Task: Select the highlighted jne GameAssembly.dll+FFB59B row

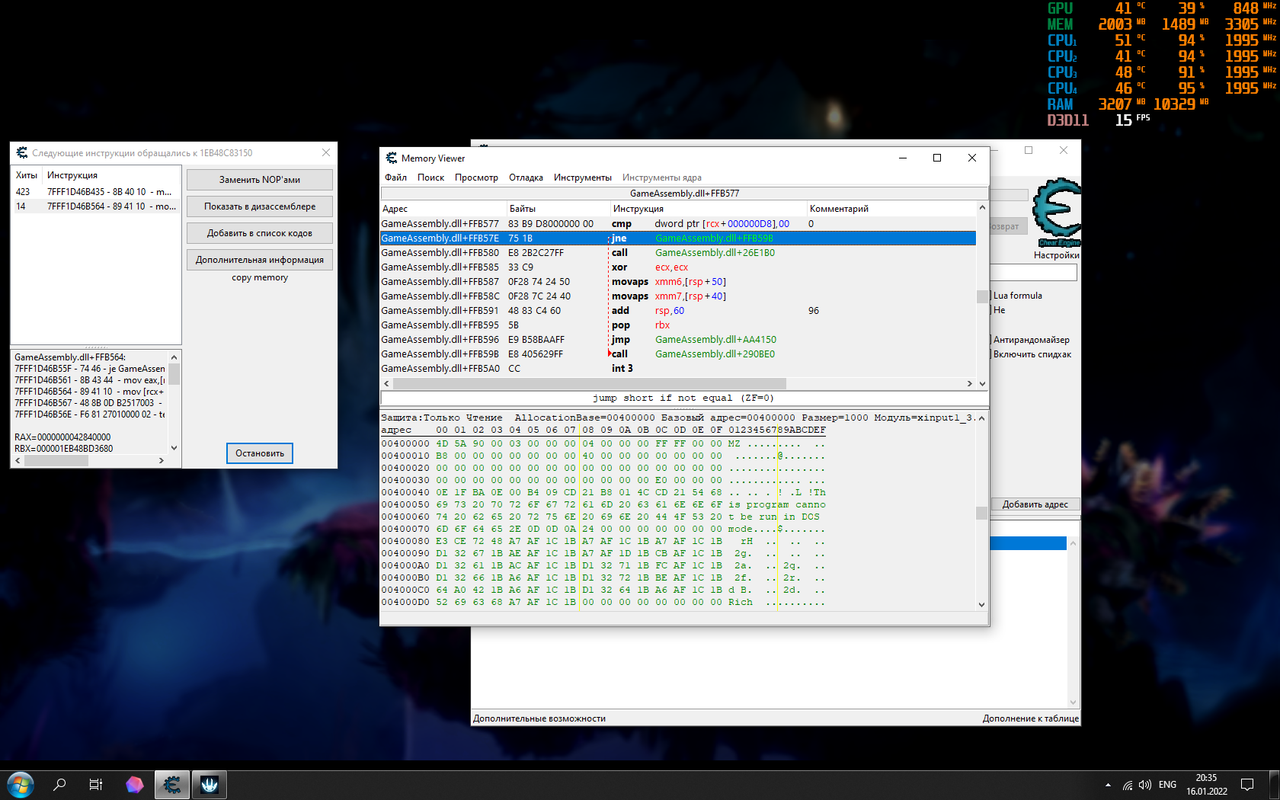Action: pos(678,238)
